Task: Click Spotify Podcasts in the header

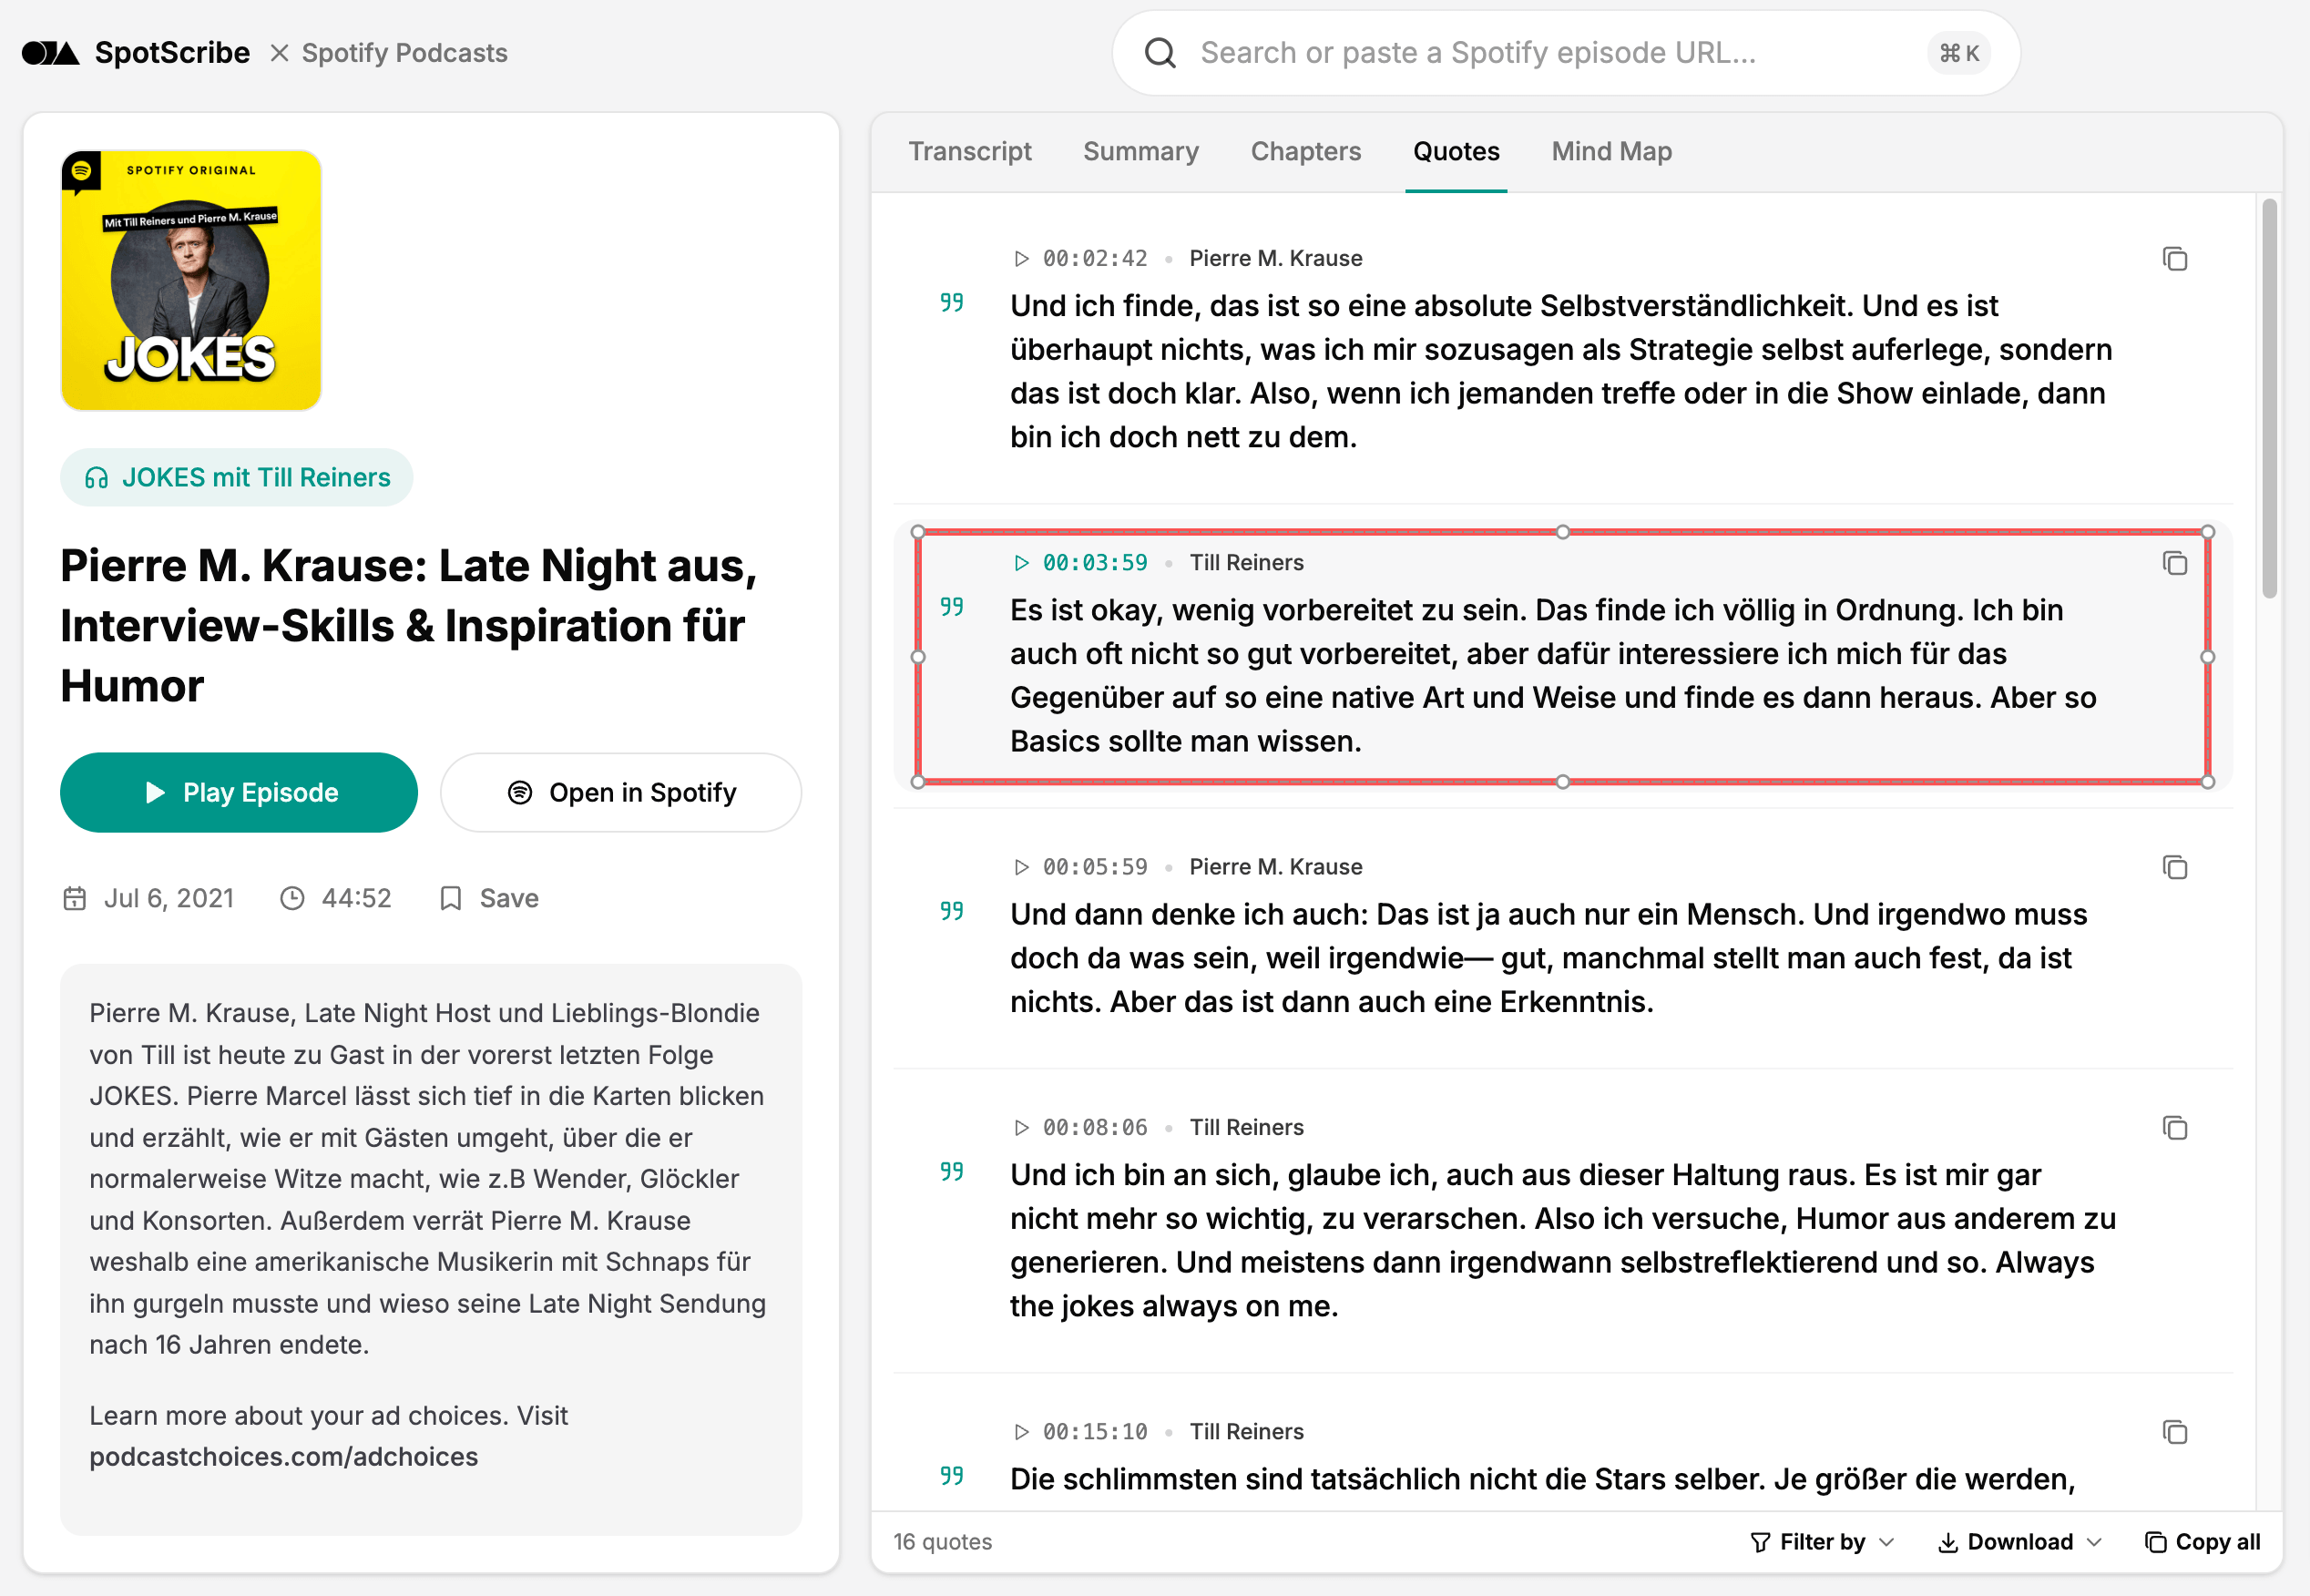Action: pos(404,53)
